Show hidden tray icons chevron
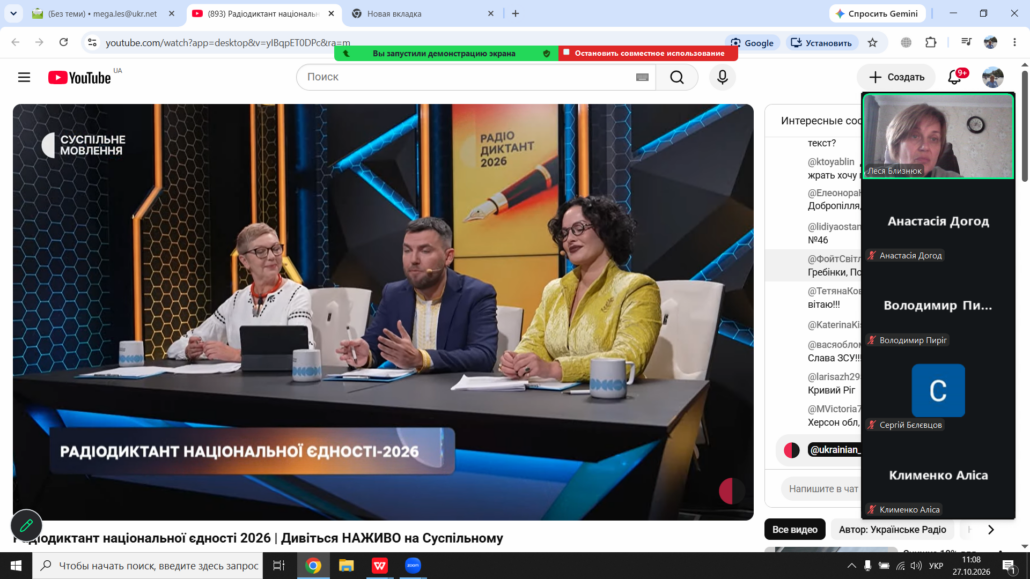The height and width of the screenshot is (579, 1030). 851,566
